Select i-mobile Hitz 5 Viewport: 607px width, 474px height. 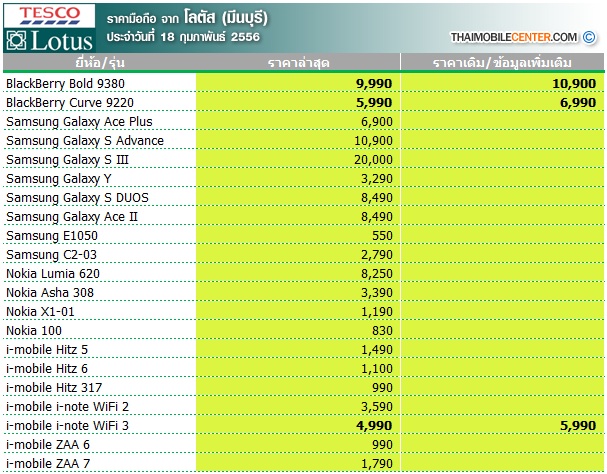click(x=47, y=349)
